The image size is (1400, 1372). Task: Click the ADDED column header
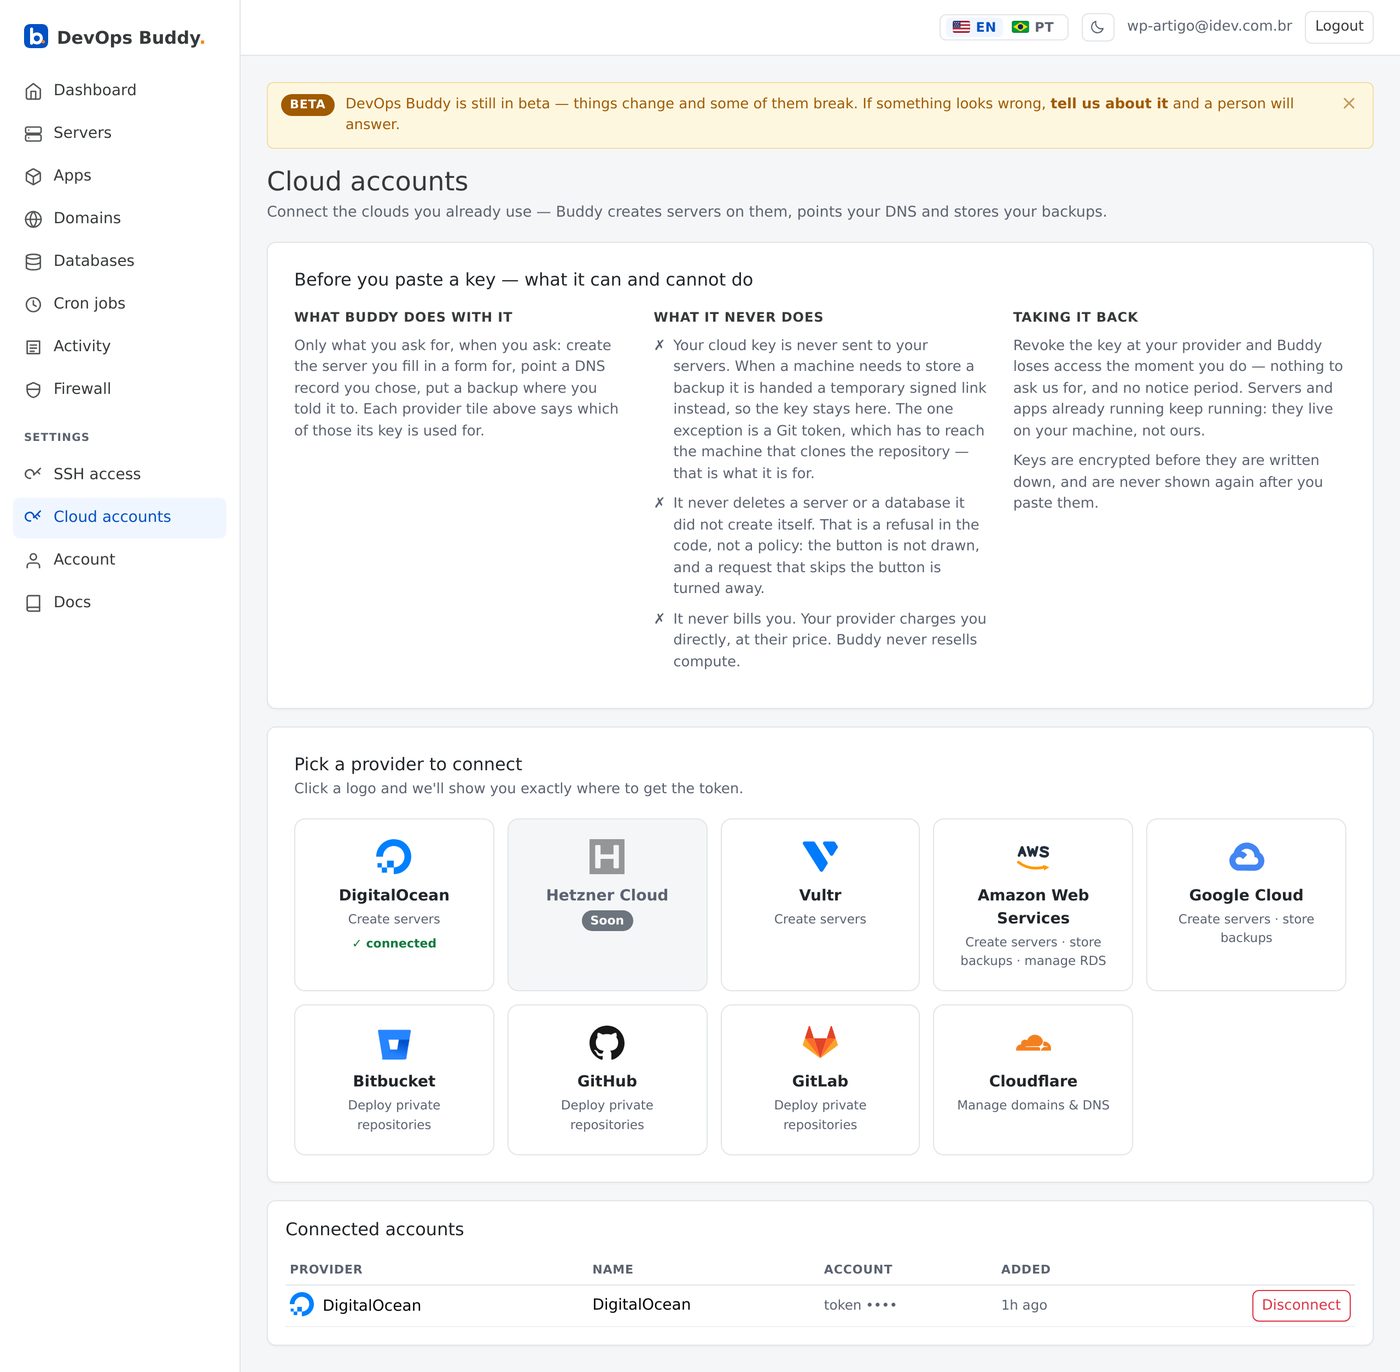click(x=1026, y=1269)
